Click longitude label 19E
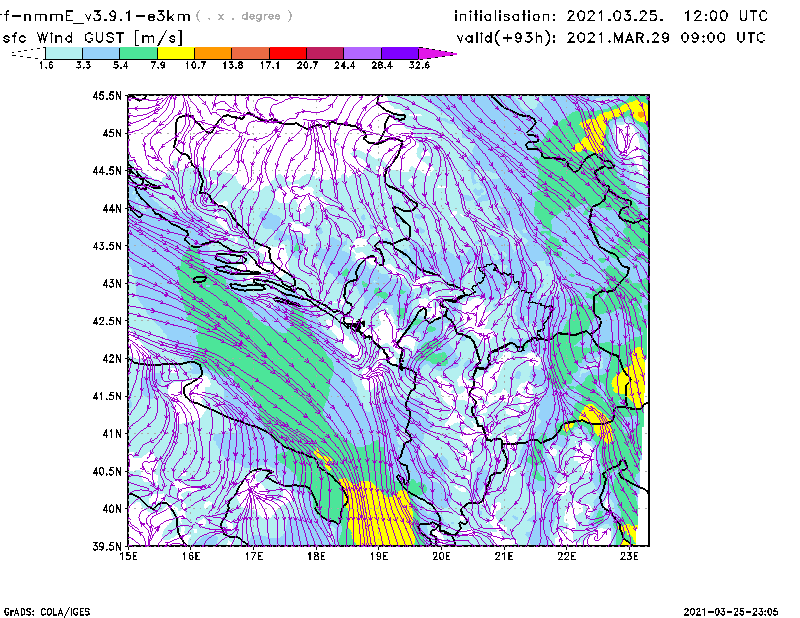This screenshot has width=800, height=618. (379, 556)
